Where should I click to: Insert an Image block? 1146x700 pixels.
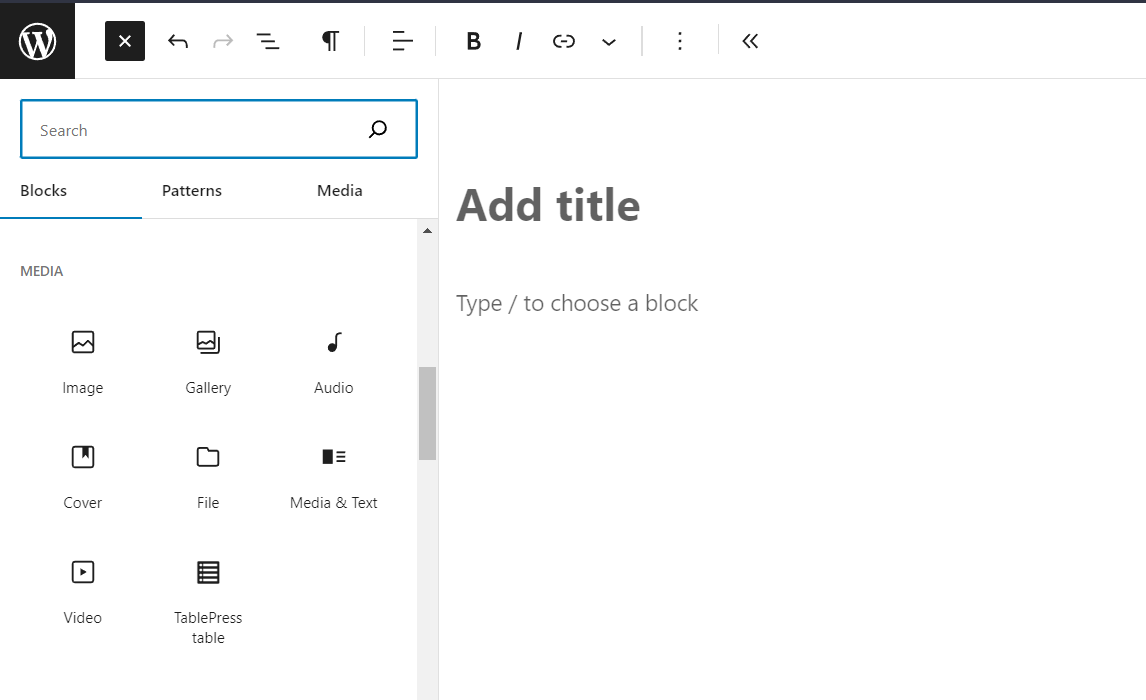[83, 361]
